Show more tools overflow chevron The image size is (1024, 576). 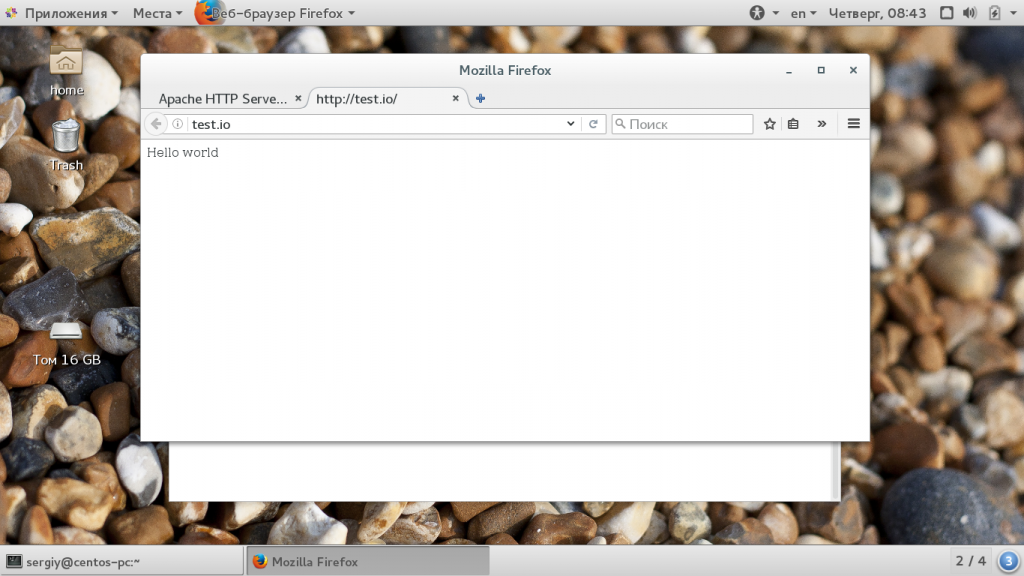[x=822, y=123]
